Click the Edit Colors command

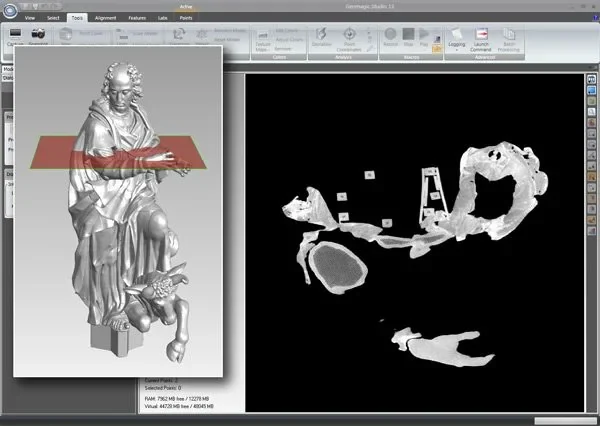(287, 30)
